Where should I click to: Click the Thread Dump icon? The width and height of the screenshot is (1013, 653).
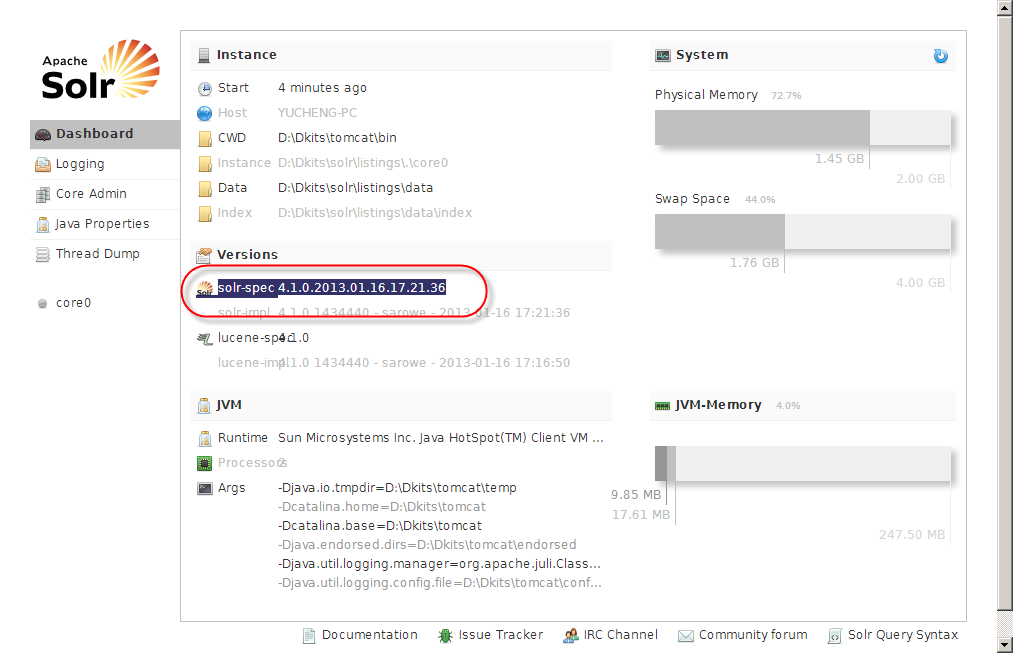pyautogui.click(x=43, y=254)
